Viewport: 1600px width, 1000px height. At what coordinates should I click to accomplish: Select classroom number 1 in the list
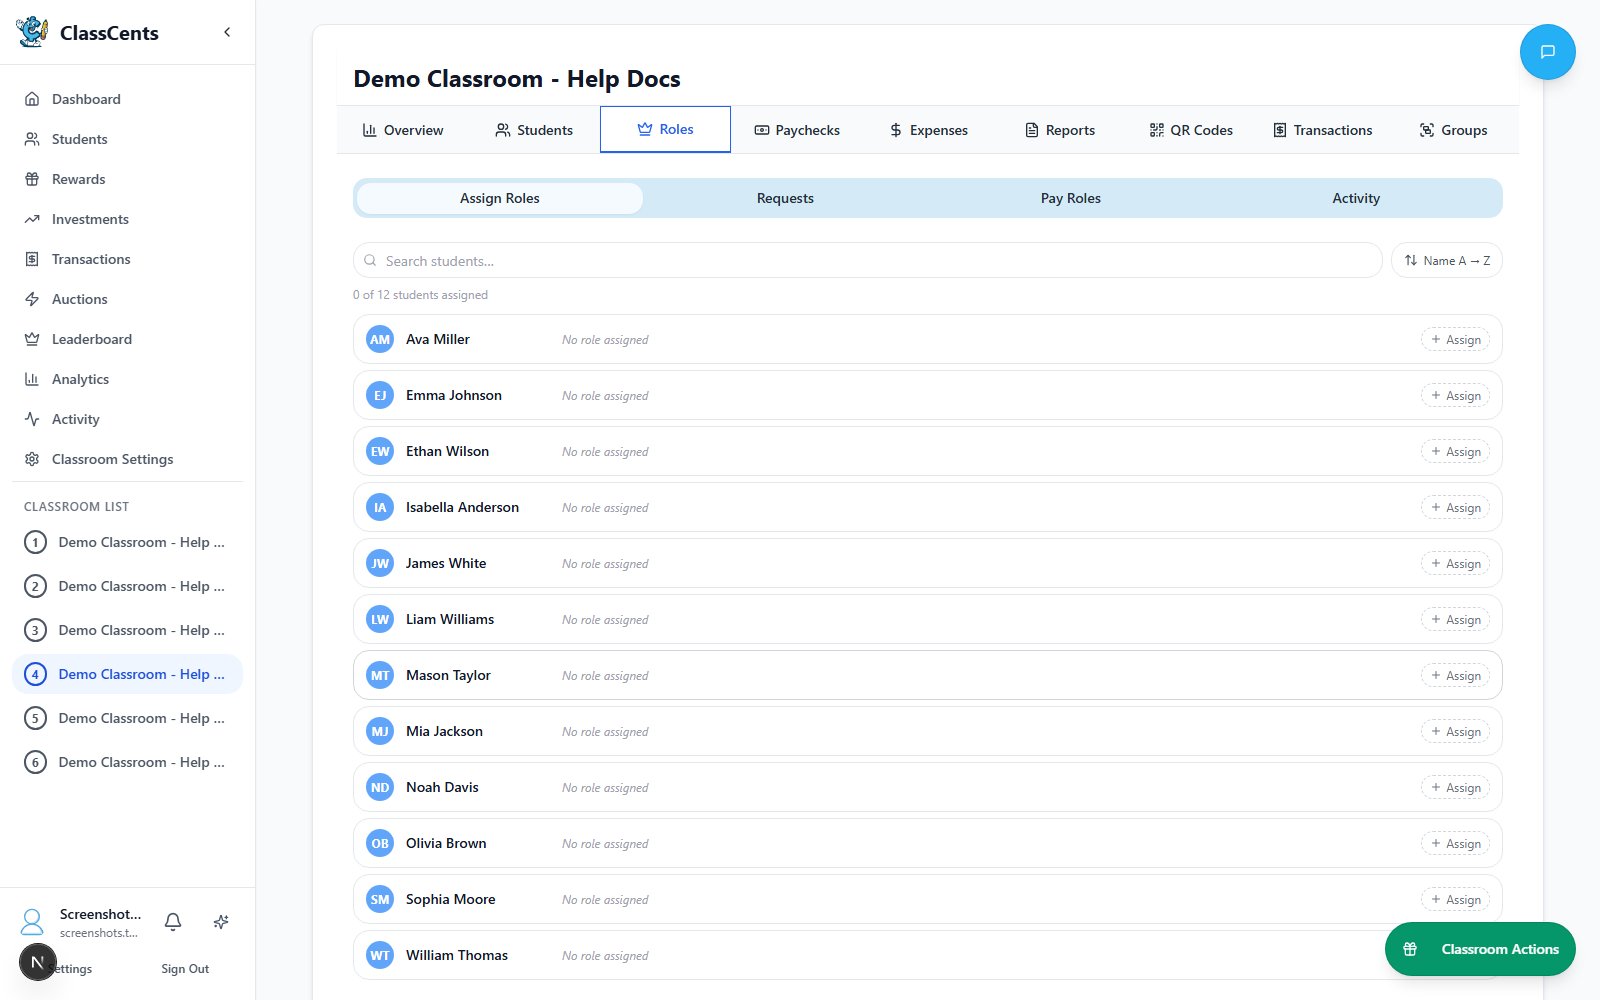point(127,542)
